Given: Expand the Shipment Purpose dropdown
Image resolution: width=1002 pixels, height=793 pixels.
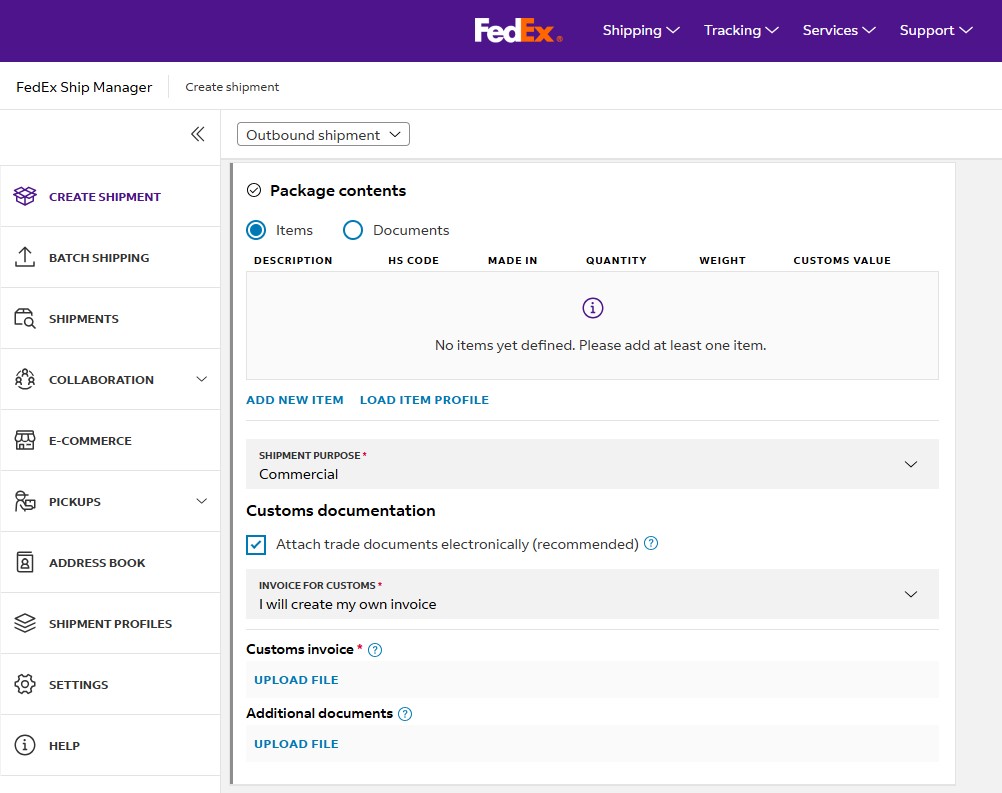Looking at the screenshot, I should (x=592, y=464).
